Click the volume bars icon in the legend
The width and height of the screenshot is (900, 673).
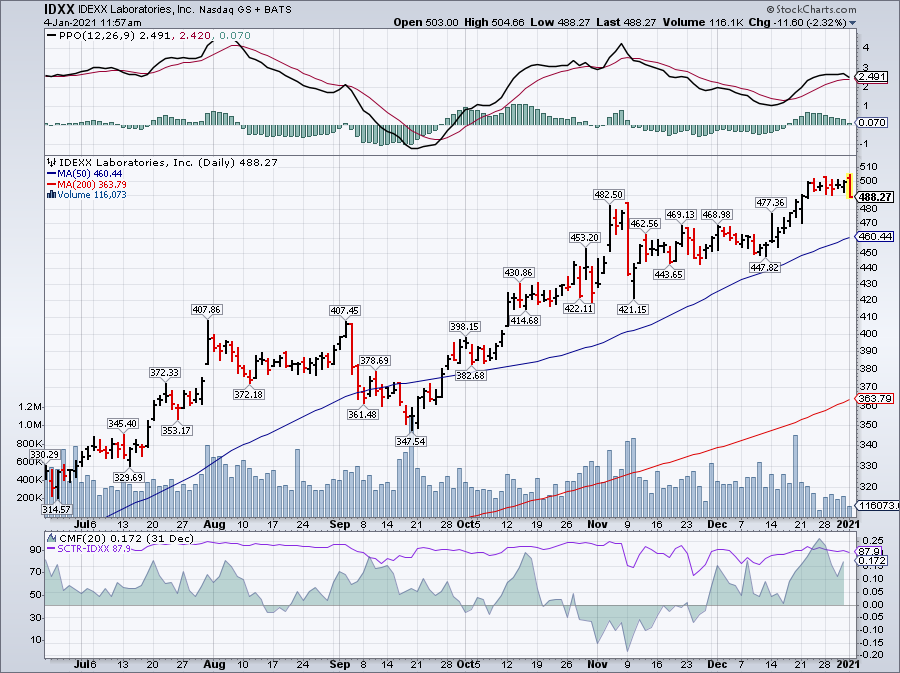click(52, 194)
